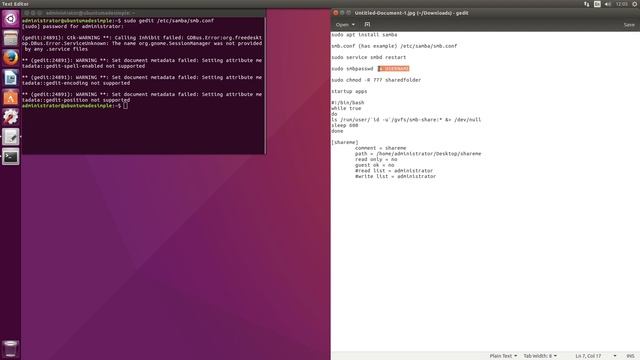Click the 'sudo apt install samba' line
Screen dimensions: 640x360
[364, 35]
